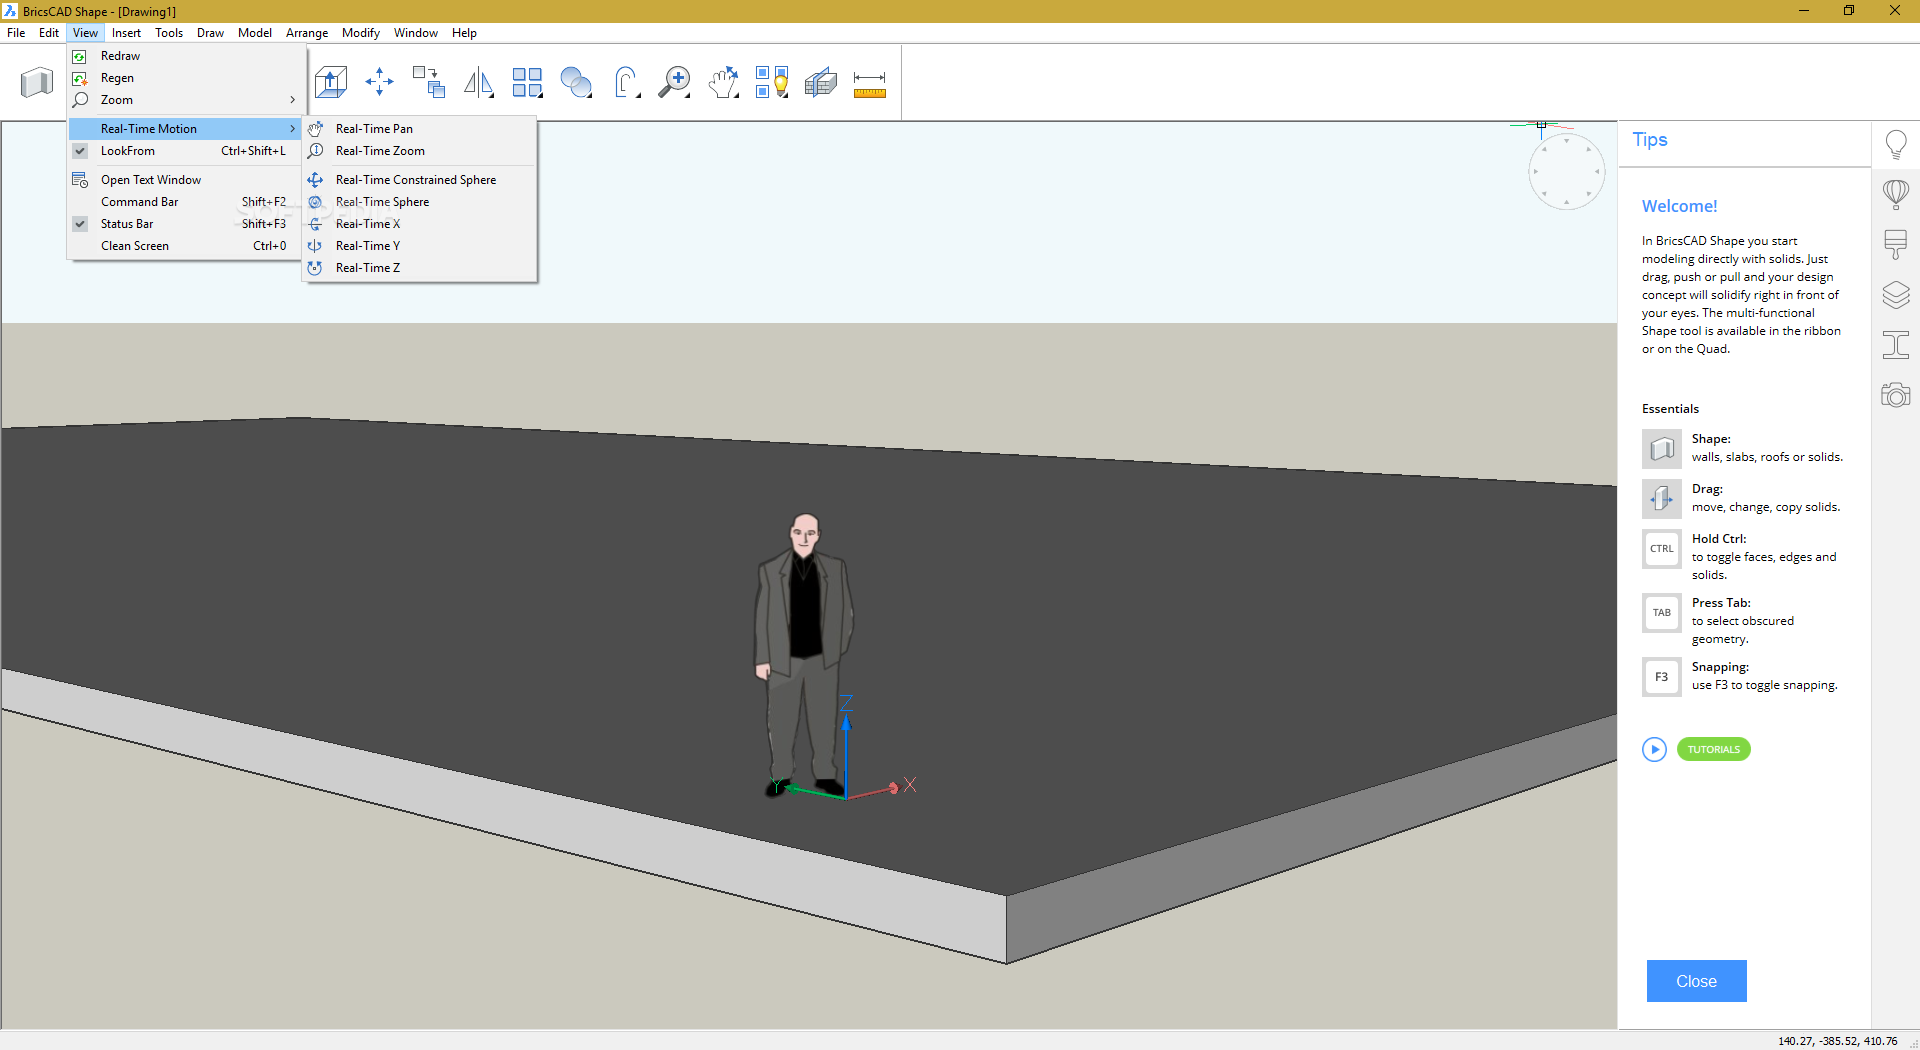The height and width of the screenshot is (1050, 1920).
Task: Play tutorials using circular play icon
Action: tap(1654, 749)
